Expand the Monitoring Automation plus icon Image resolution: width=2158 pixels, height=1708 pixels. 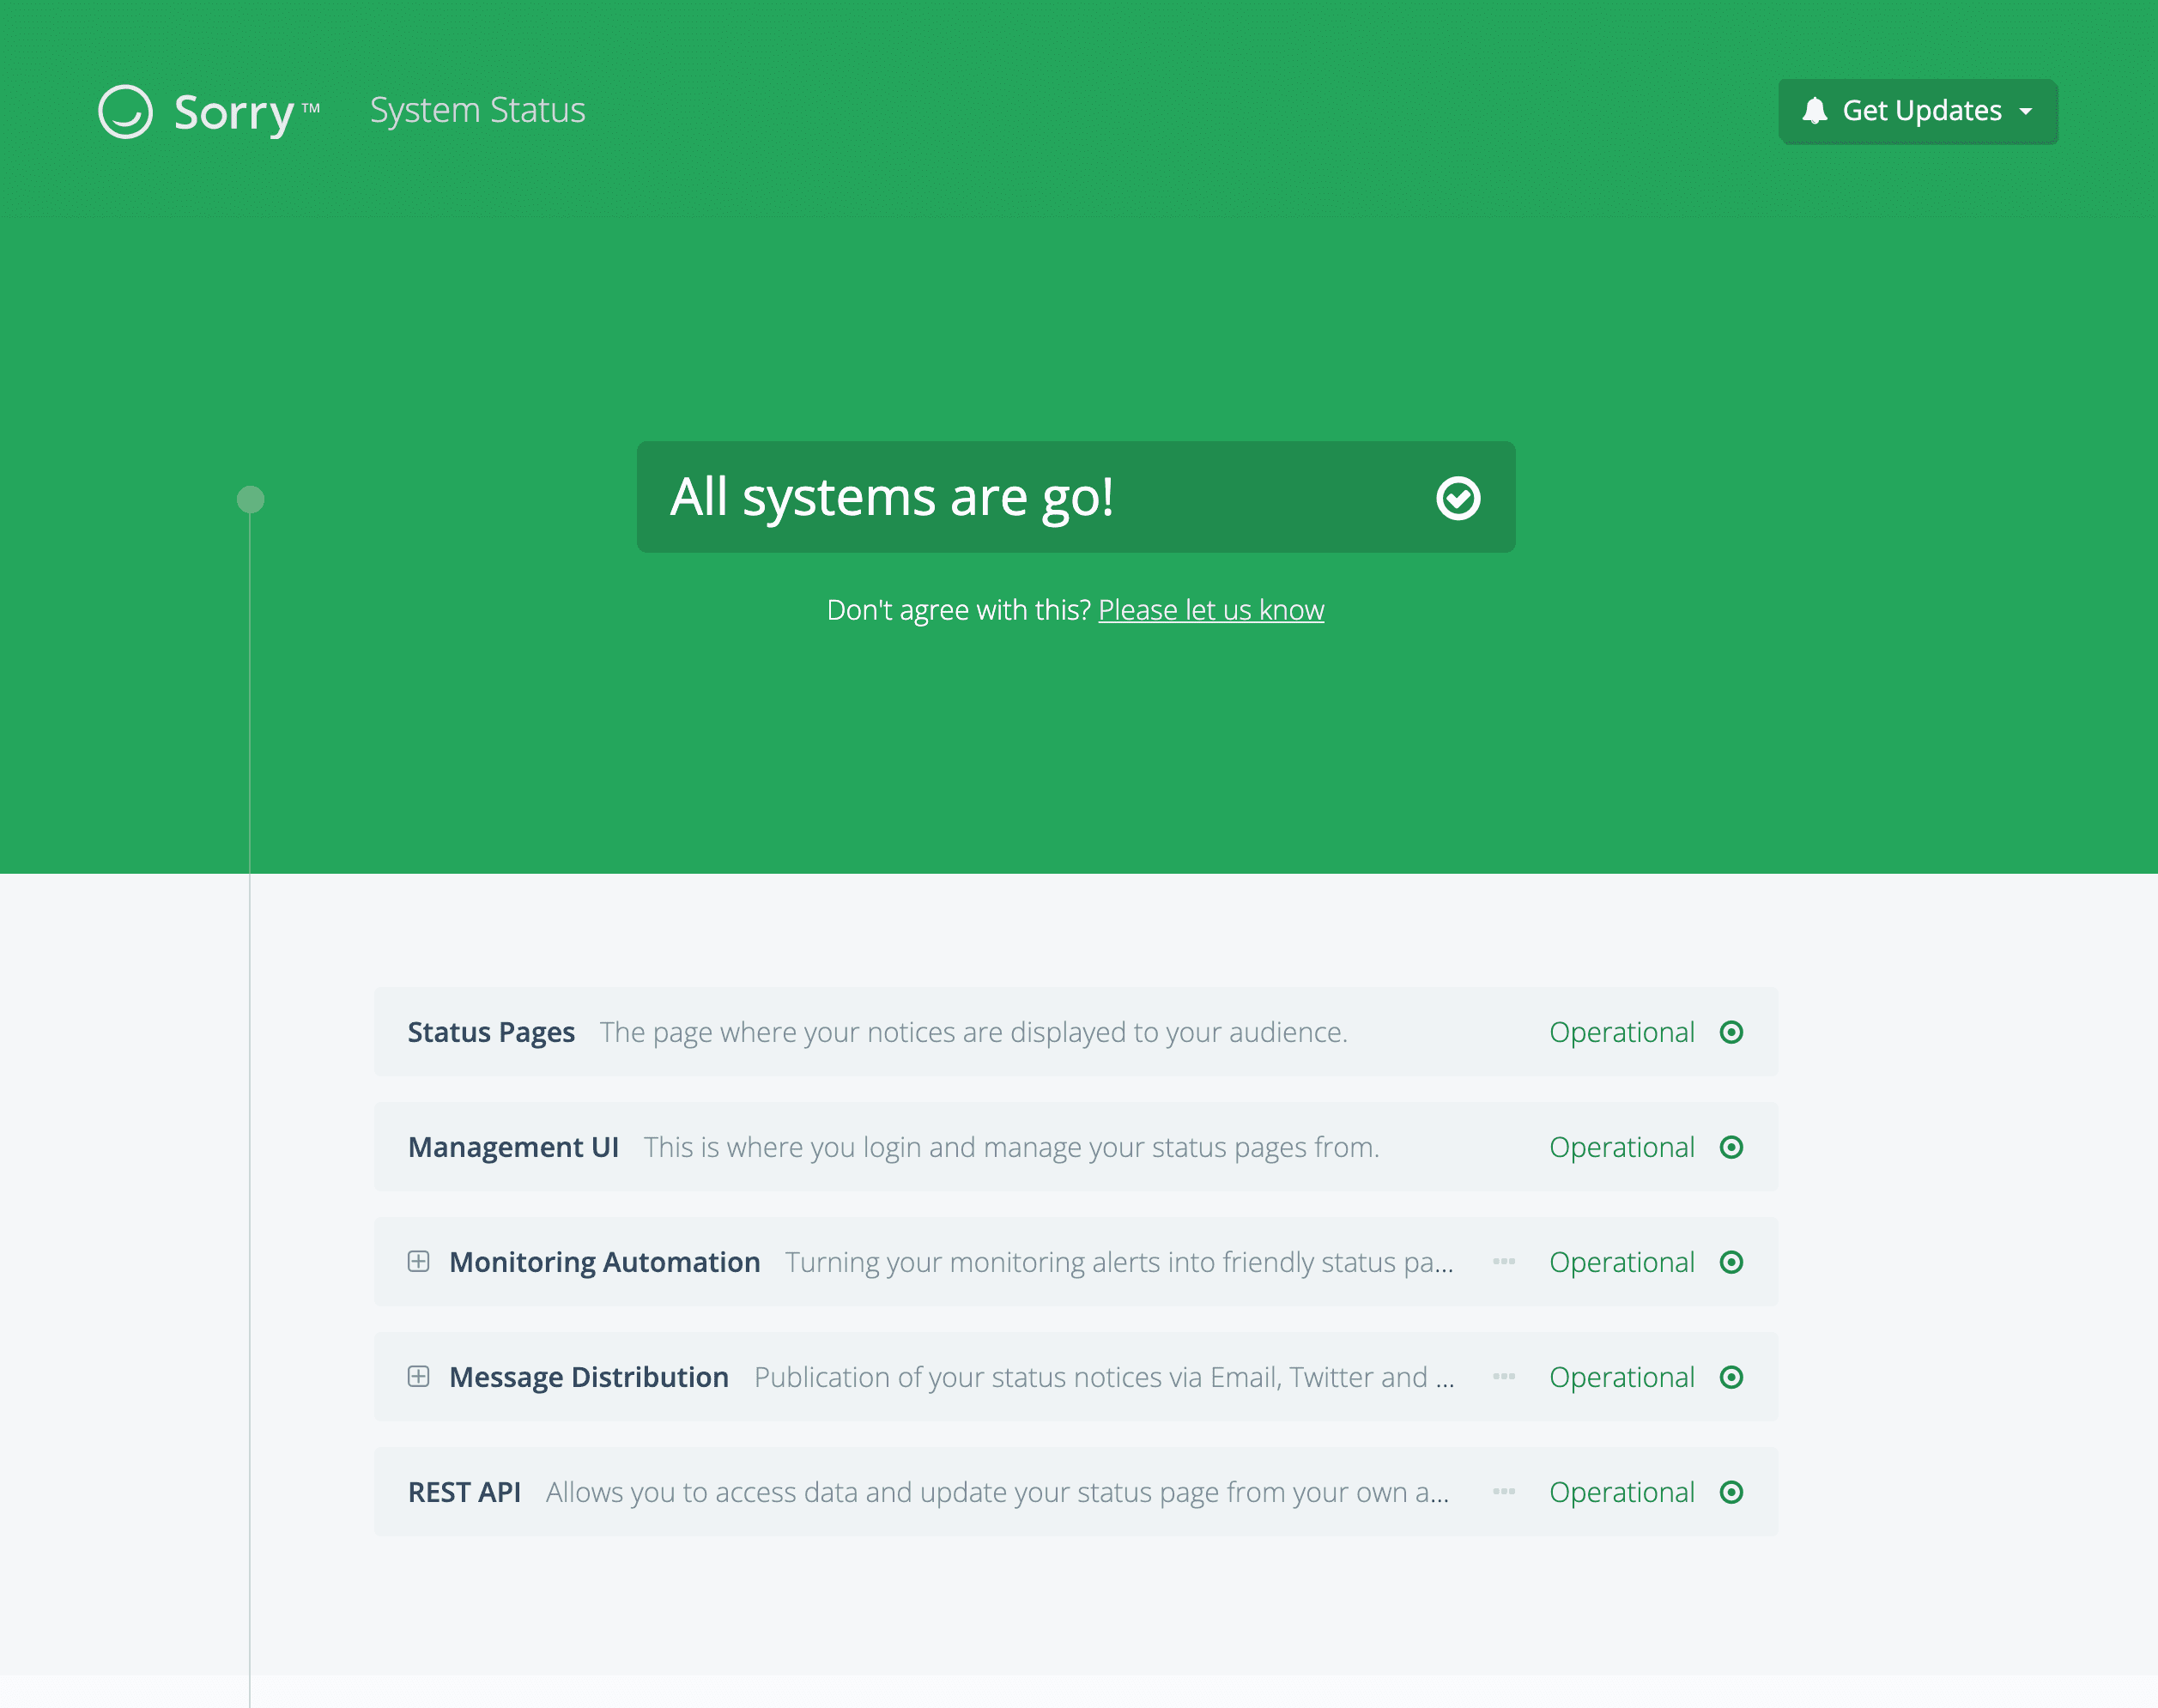pos(419,1262)
